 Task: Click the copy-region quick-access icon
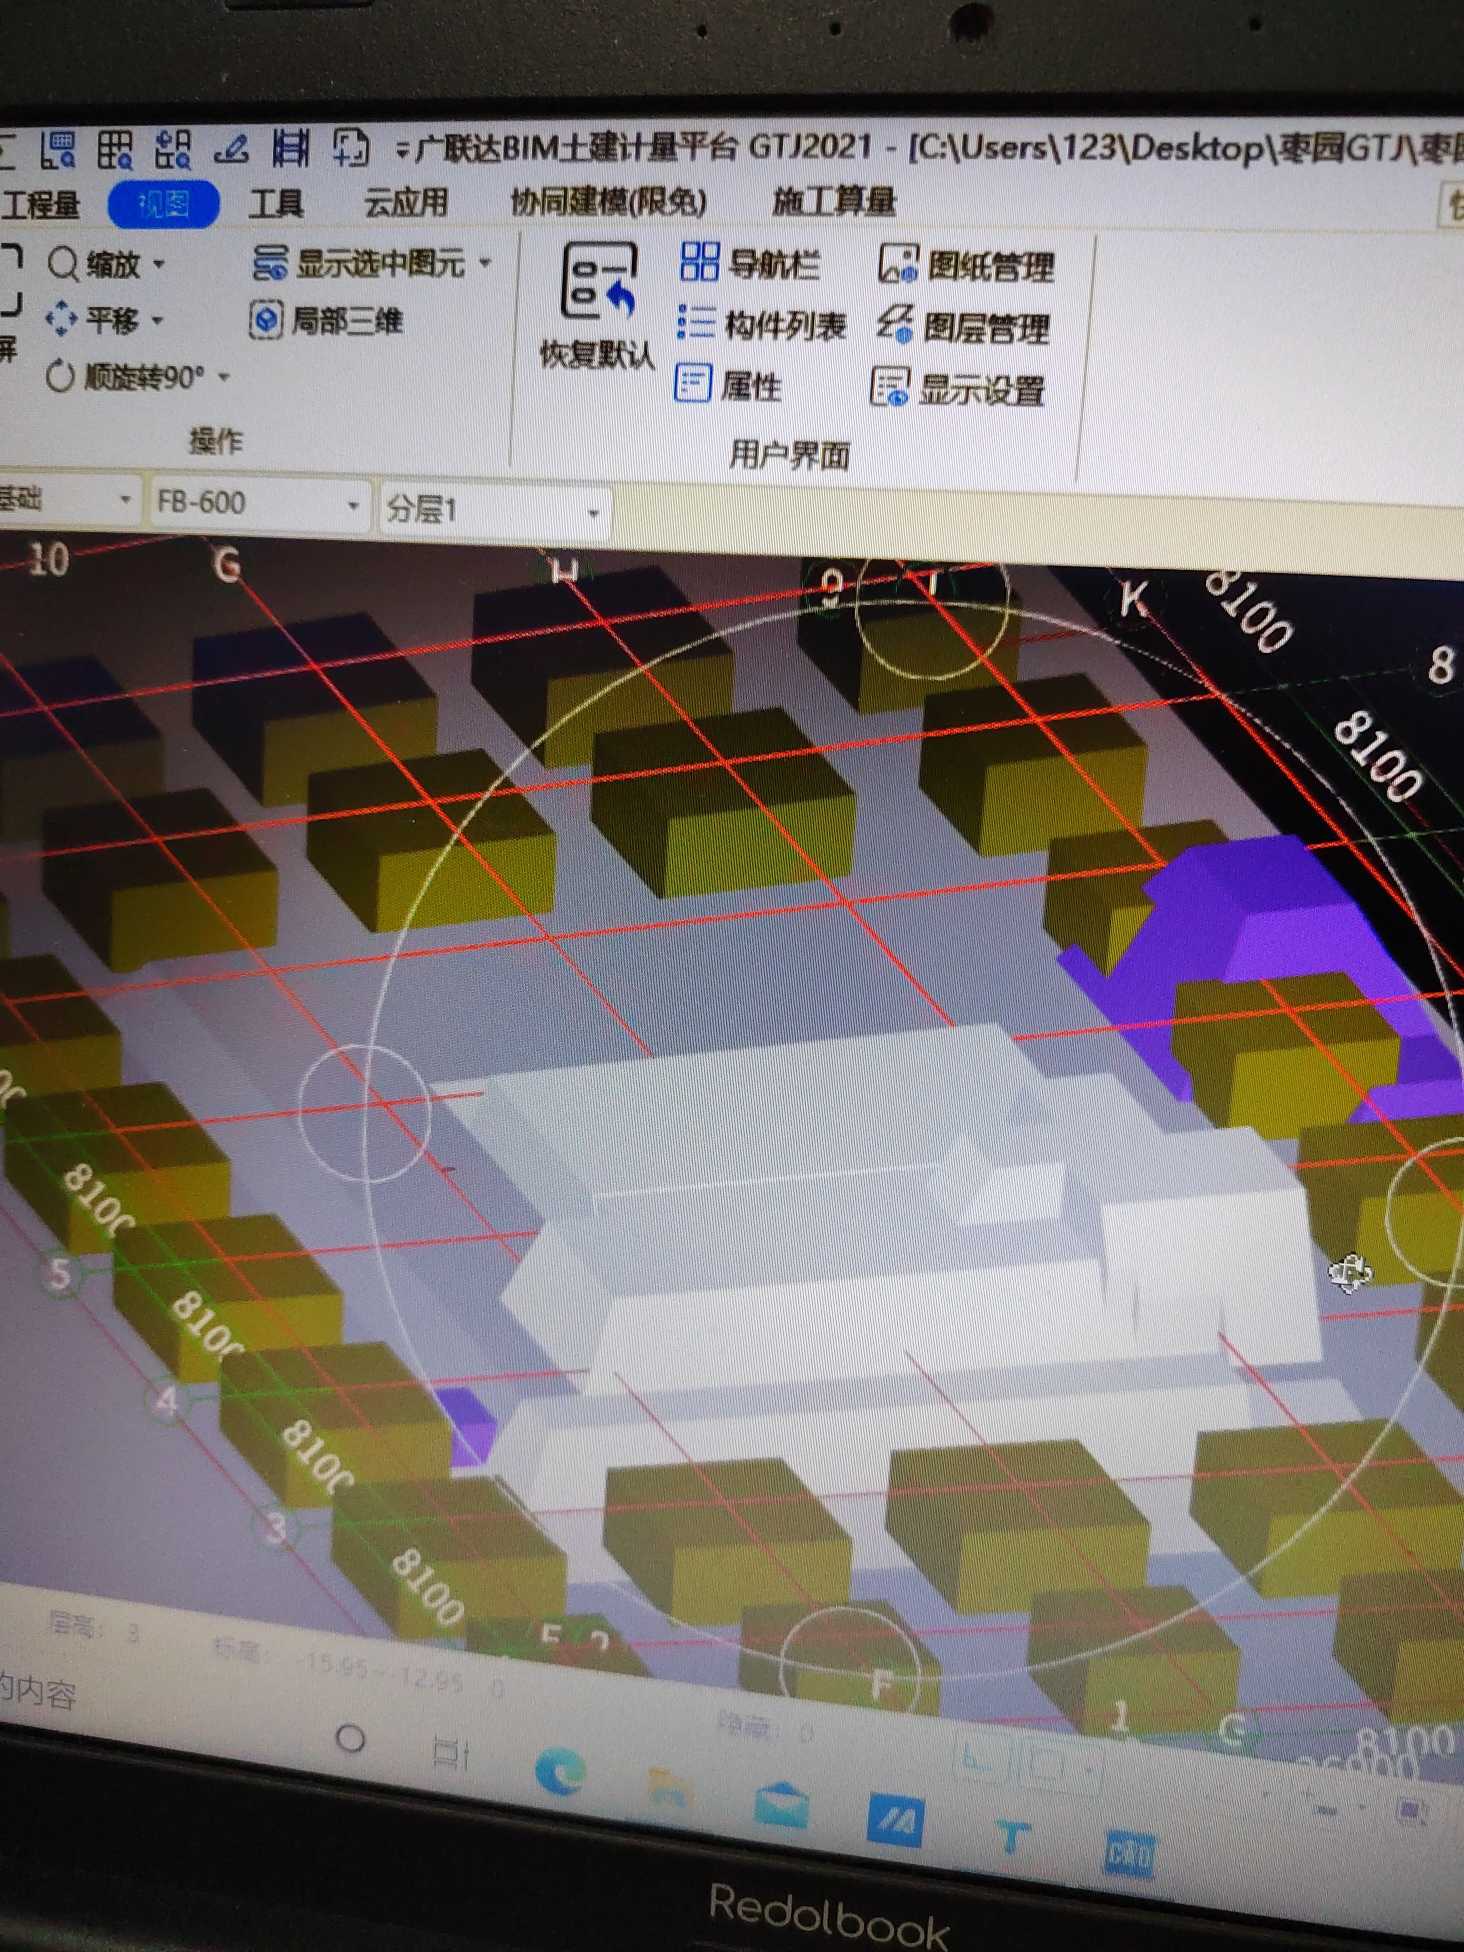pos(350,148)
